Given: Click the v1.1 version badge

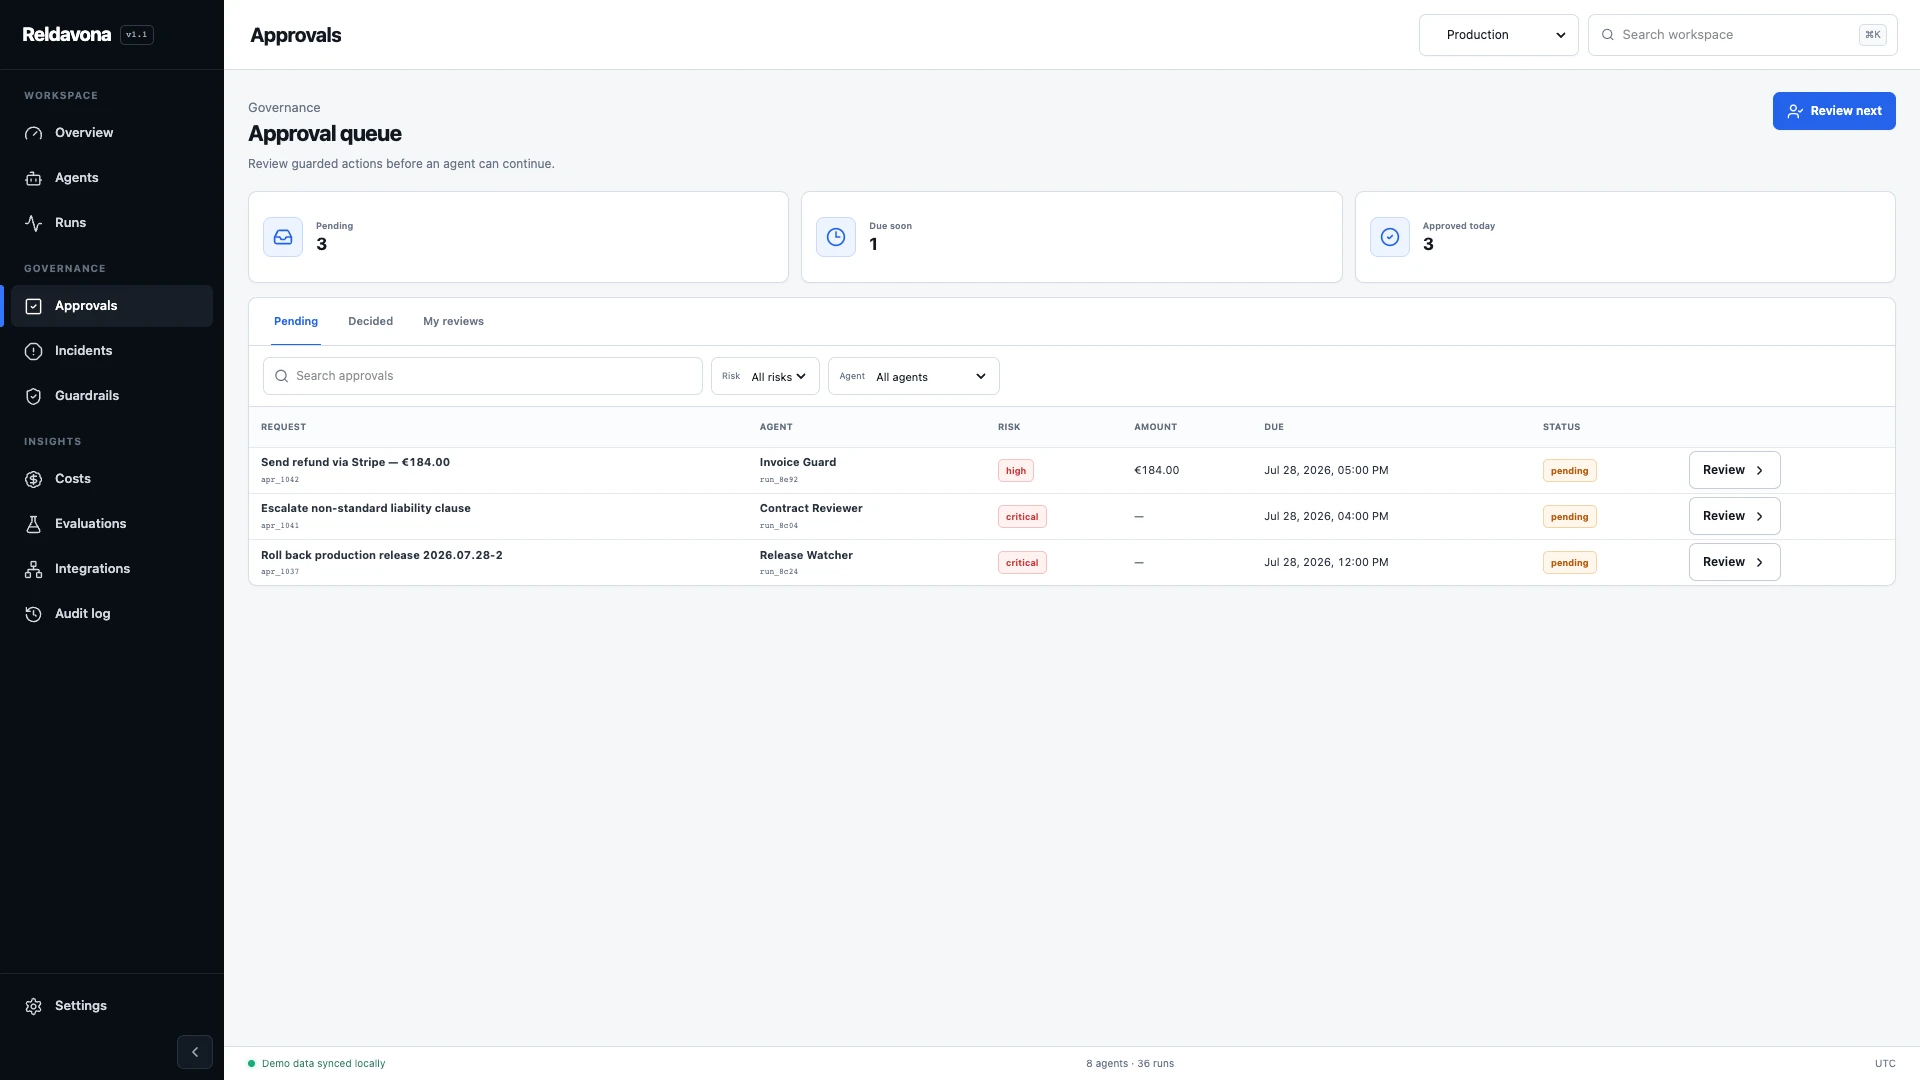Looking at the screenshot, I should (137, 35).
